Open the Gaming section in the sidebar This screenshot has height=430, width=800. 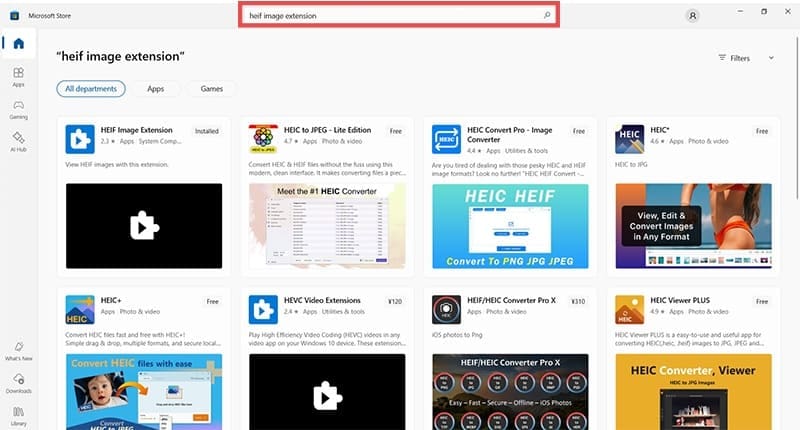[18, 109]
